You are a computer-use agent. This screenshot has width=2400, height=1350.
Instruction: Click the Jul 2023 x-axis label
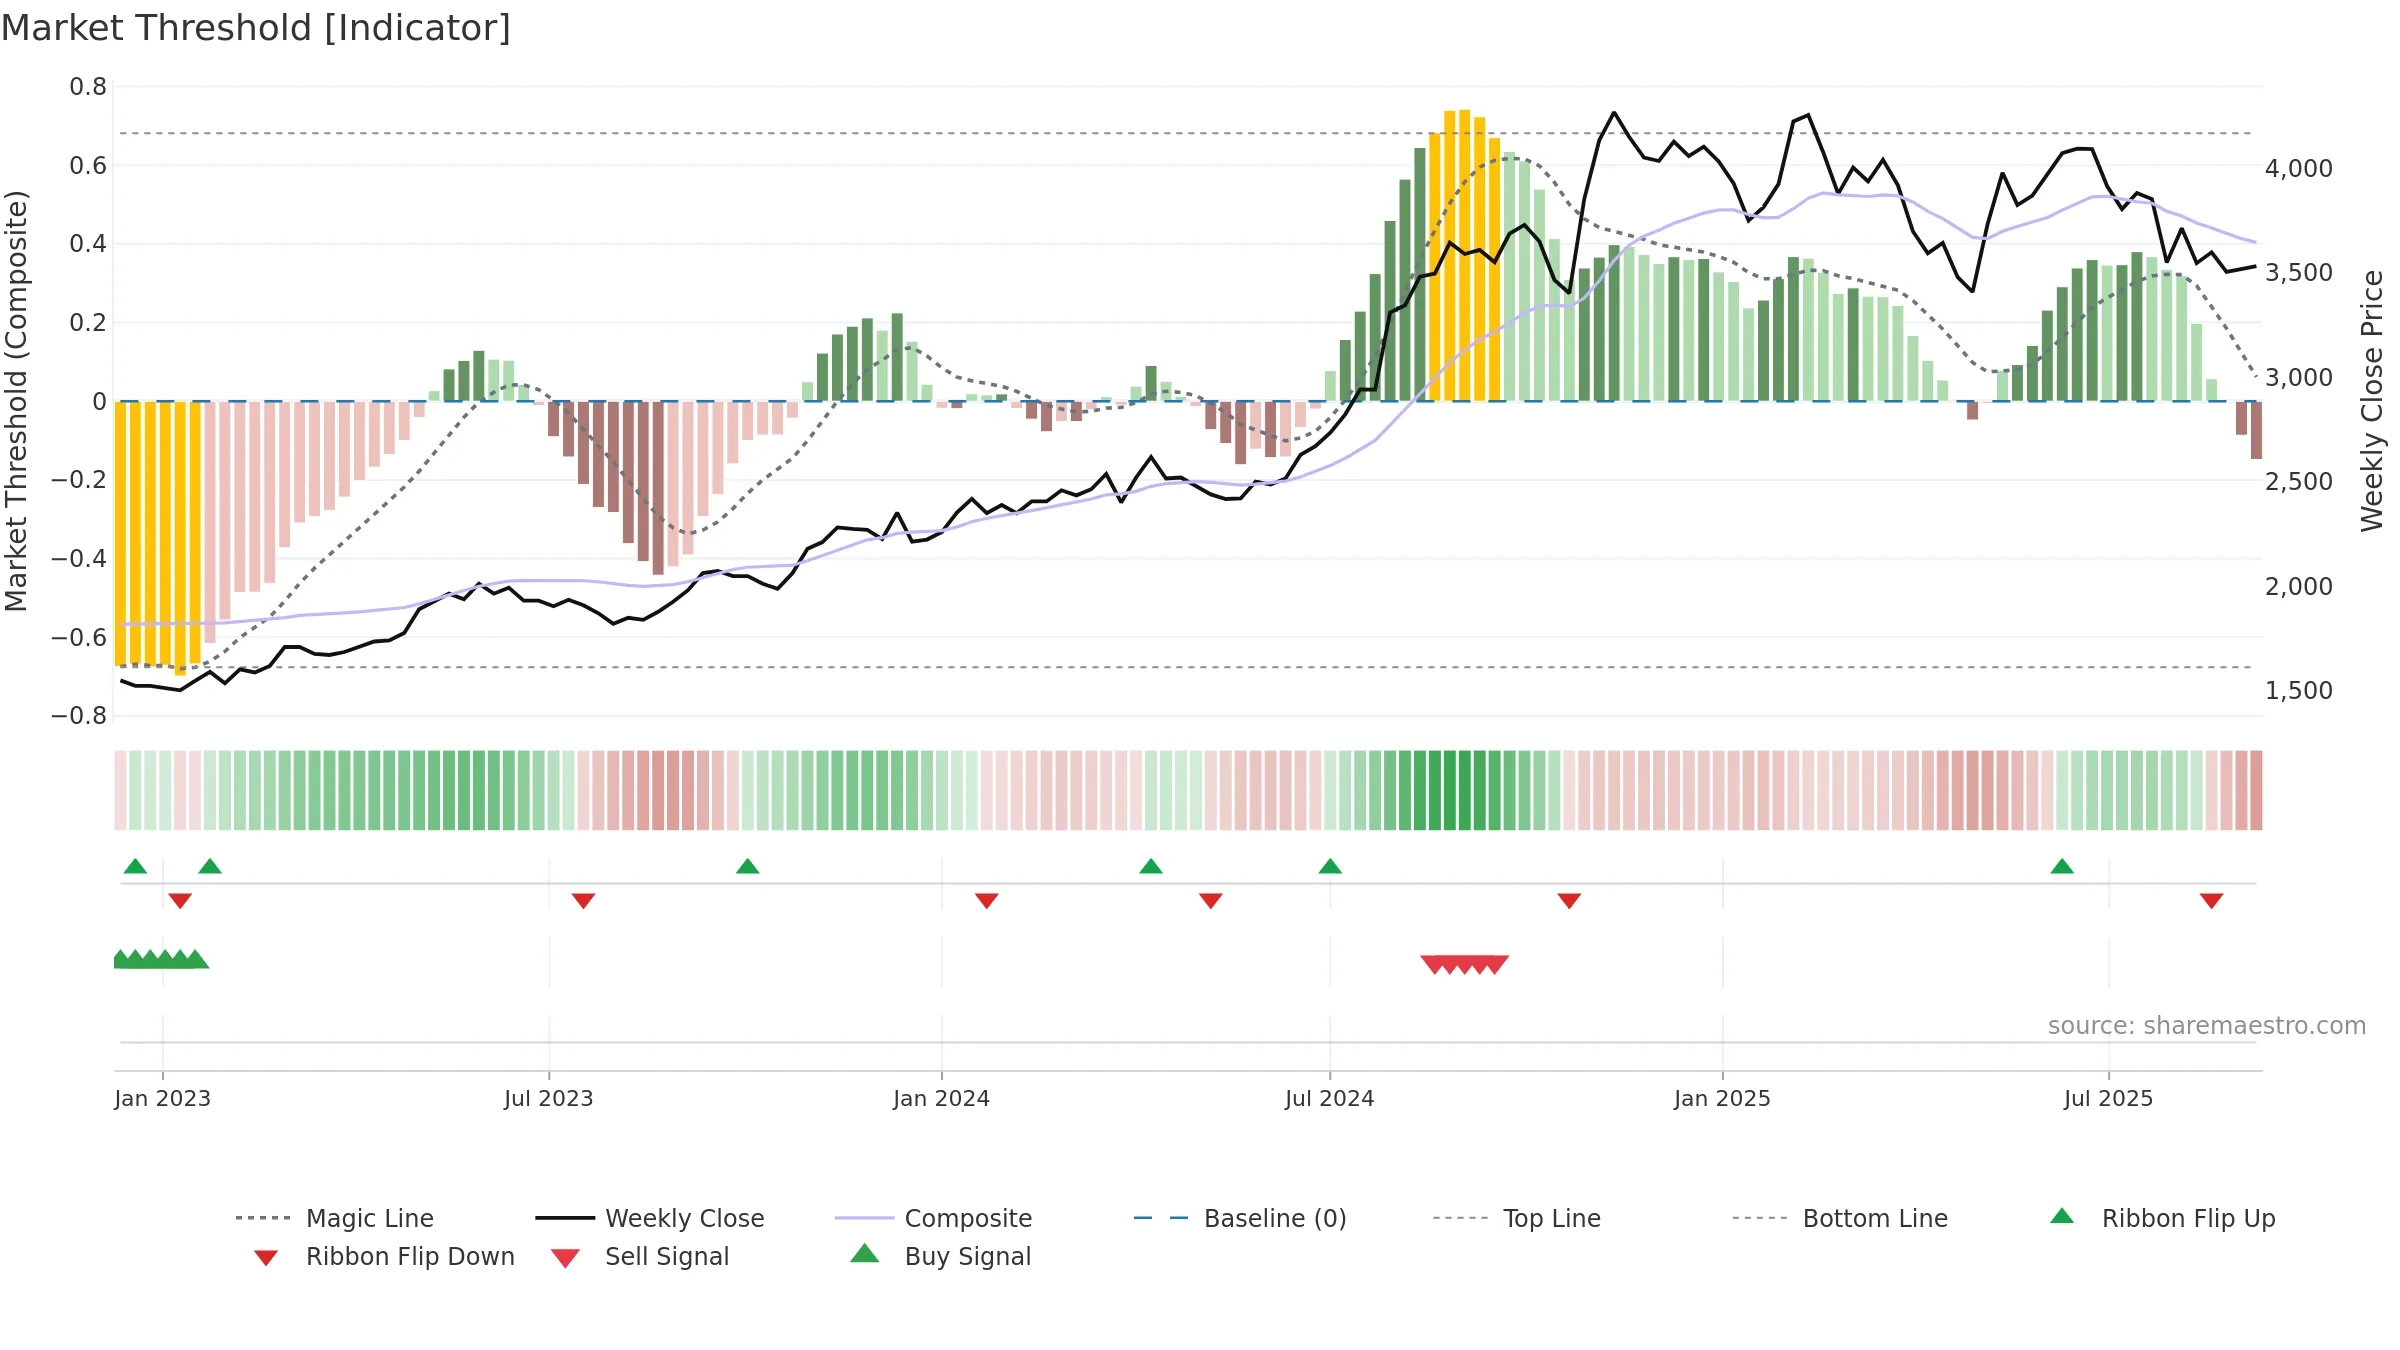[548, 1098]
